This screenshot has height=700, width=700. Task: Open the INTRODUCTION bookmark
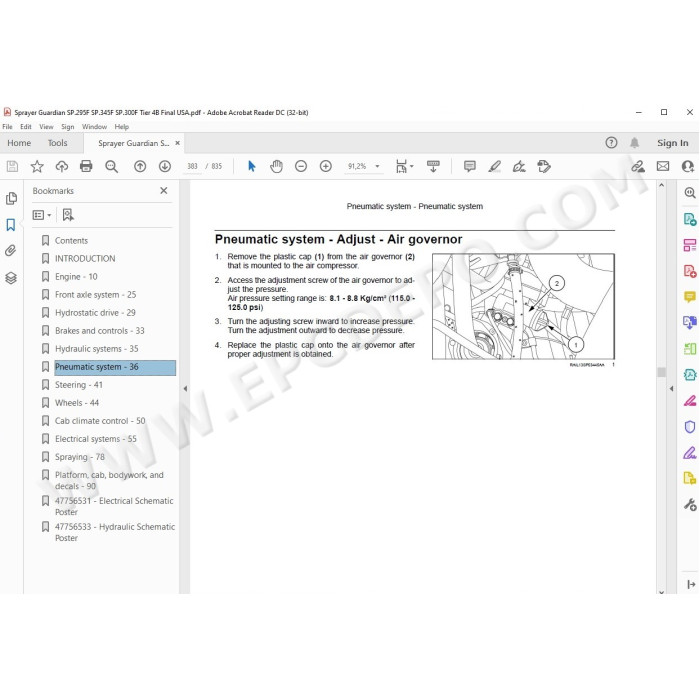(85, 258)
